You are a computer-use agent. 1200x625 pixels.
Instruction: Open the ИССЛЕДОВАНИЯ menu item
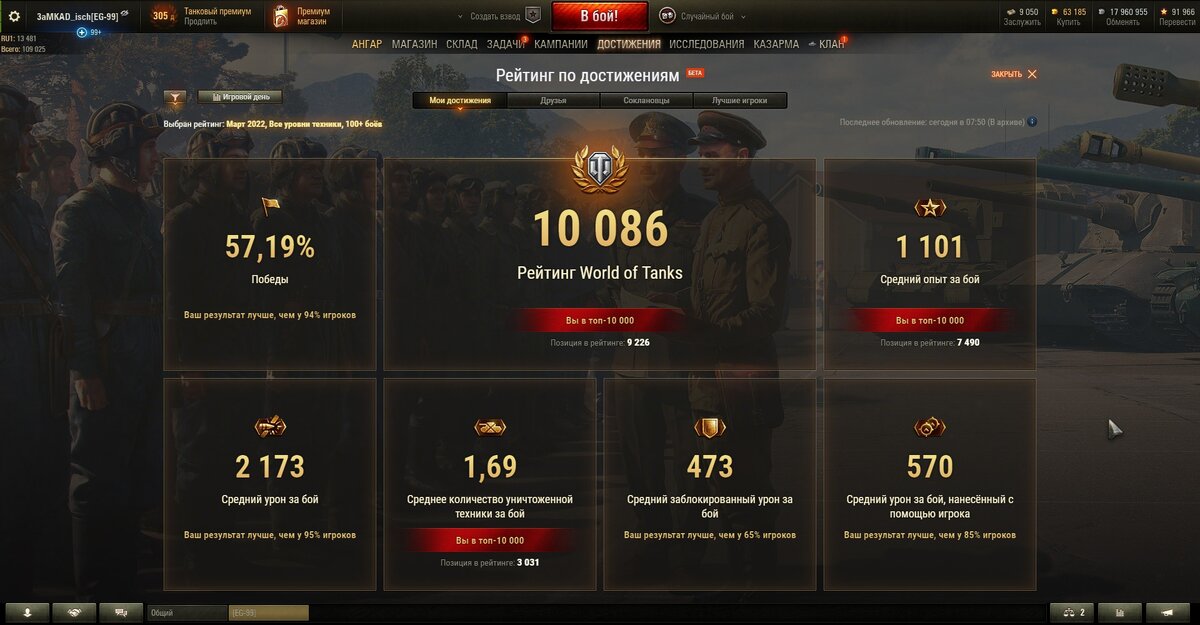tap(707, 44)
